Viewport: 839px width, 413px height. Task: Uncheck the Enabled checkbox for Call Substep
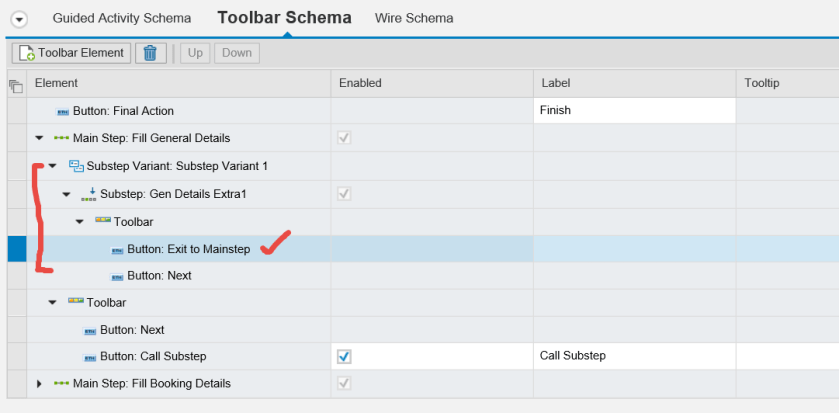(345, 357)
